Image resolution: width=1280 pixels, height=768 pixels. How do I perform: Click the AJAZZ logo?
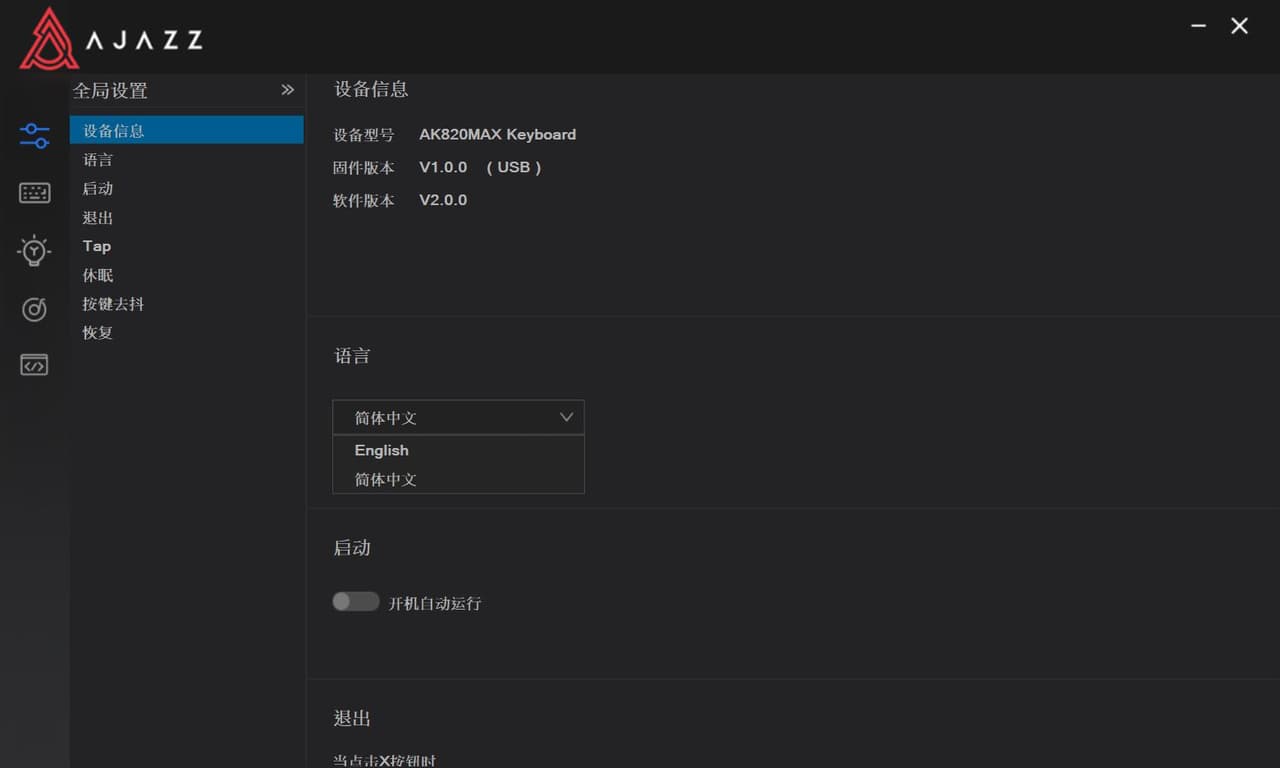(x=111, y=39)
